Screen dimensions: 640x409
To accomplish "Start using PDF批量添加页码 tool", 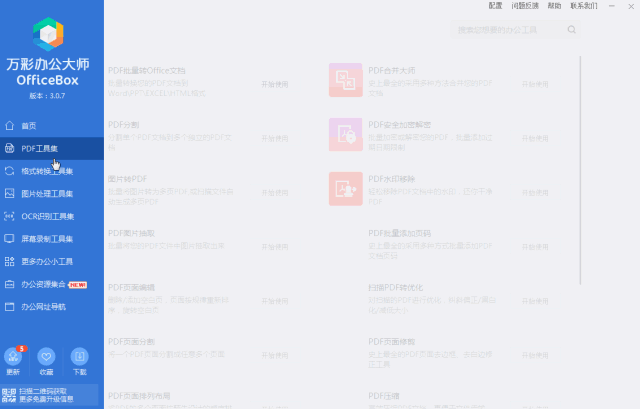I will pos(535,247).
